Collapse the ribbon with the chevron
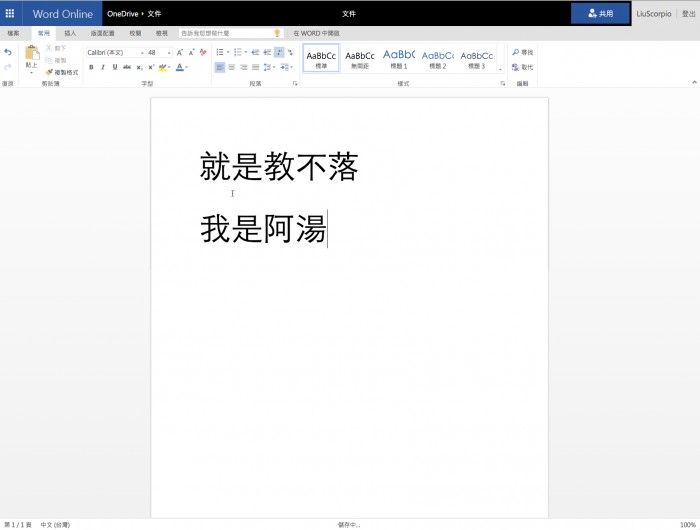The width and height of the screenshot is (700, 530). (x=694, y=82)
